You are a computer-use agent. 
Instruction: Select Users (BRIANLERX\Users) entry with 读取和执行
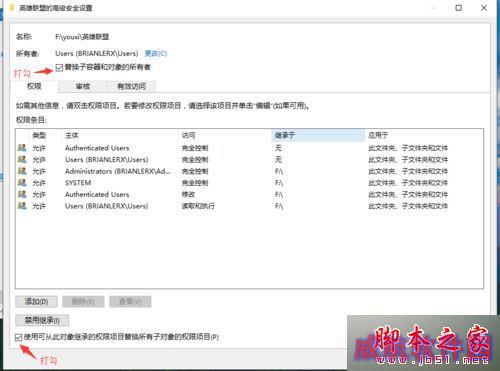[x=249, y=206]
